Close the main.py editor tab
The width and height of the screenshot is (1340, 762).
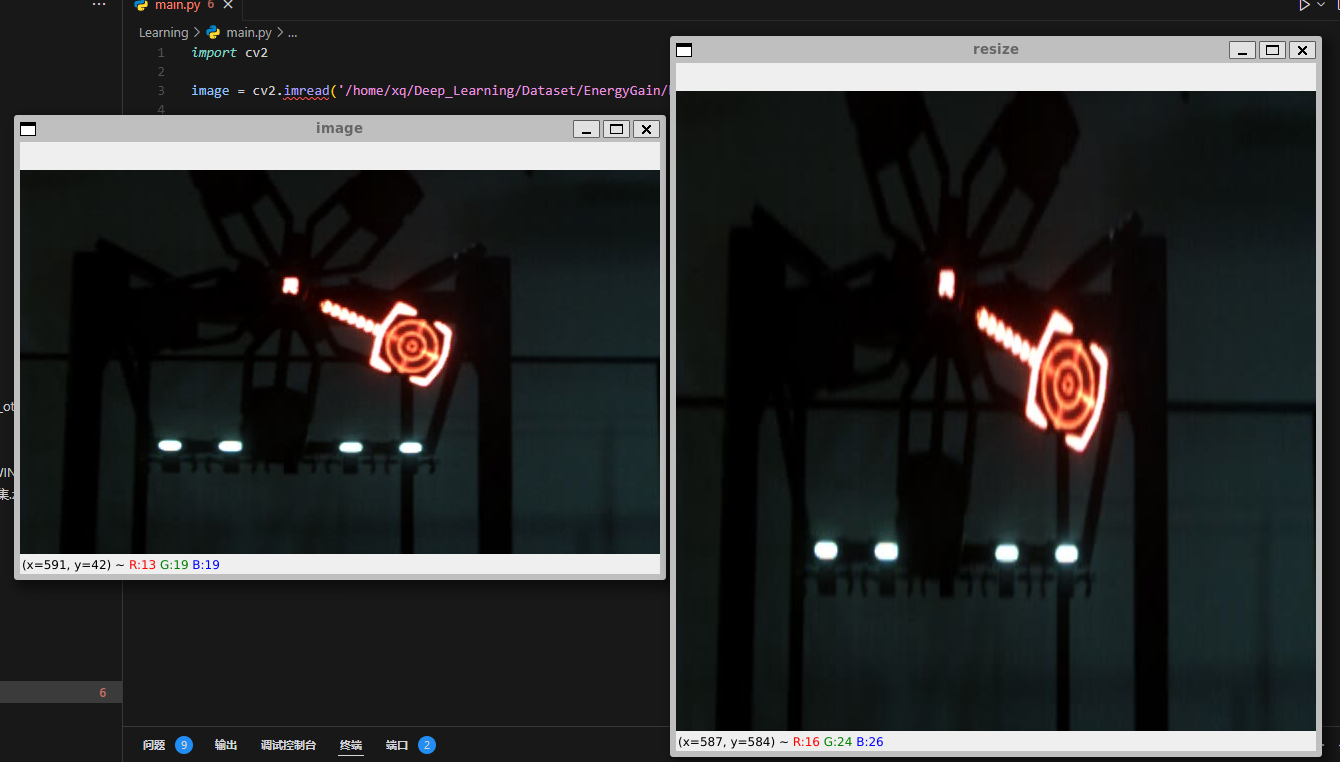point(229,5)
